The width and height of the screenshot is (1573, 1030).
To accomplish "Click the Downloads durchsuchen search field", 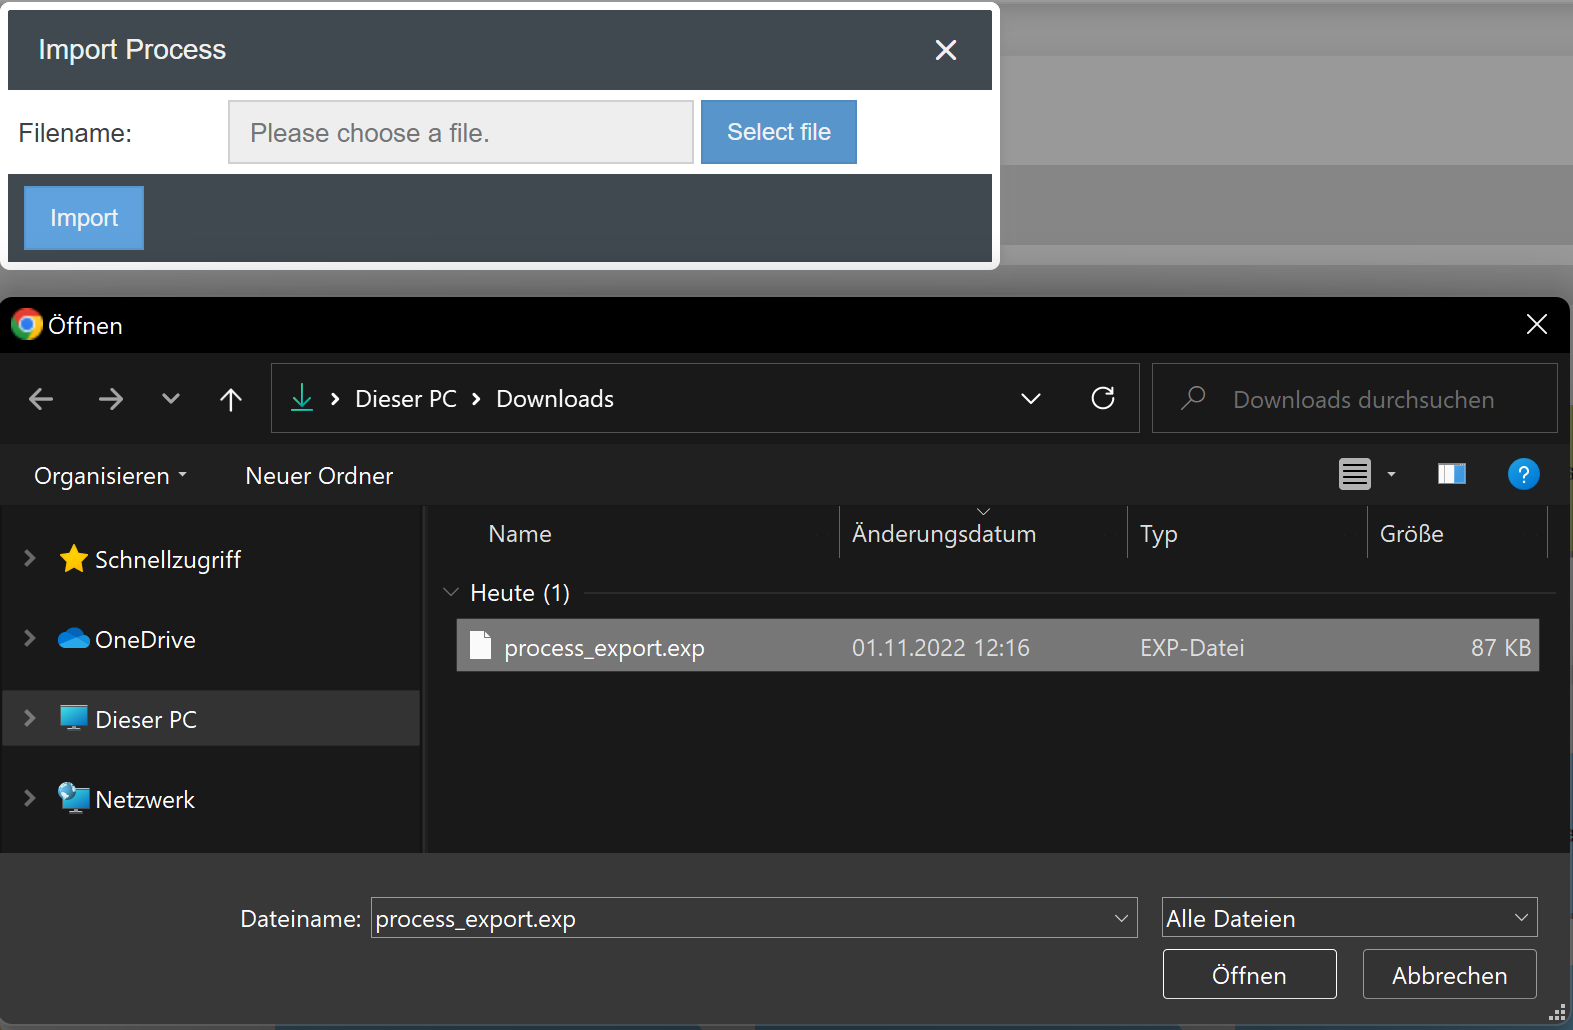I will 1363,399.
